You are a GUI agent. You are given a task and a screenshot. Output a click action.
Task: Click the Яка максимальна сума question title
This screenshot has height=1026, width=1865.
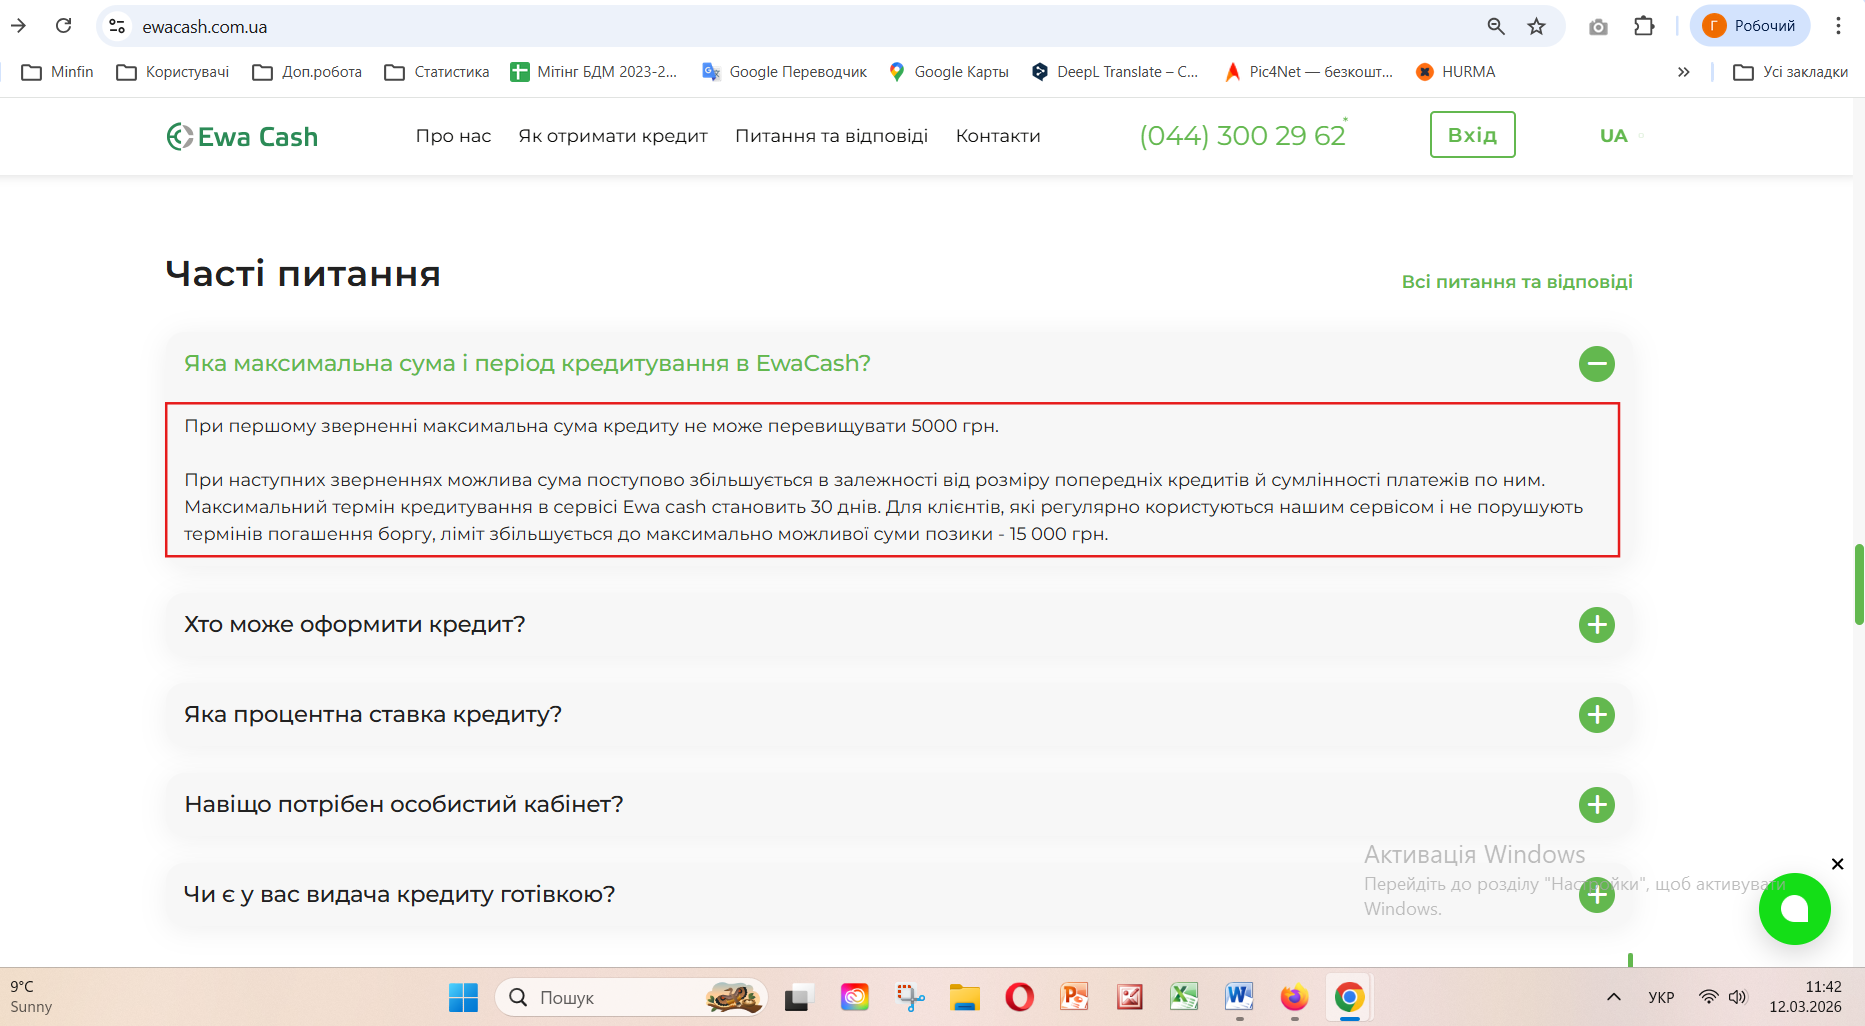tap(527, 363)
